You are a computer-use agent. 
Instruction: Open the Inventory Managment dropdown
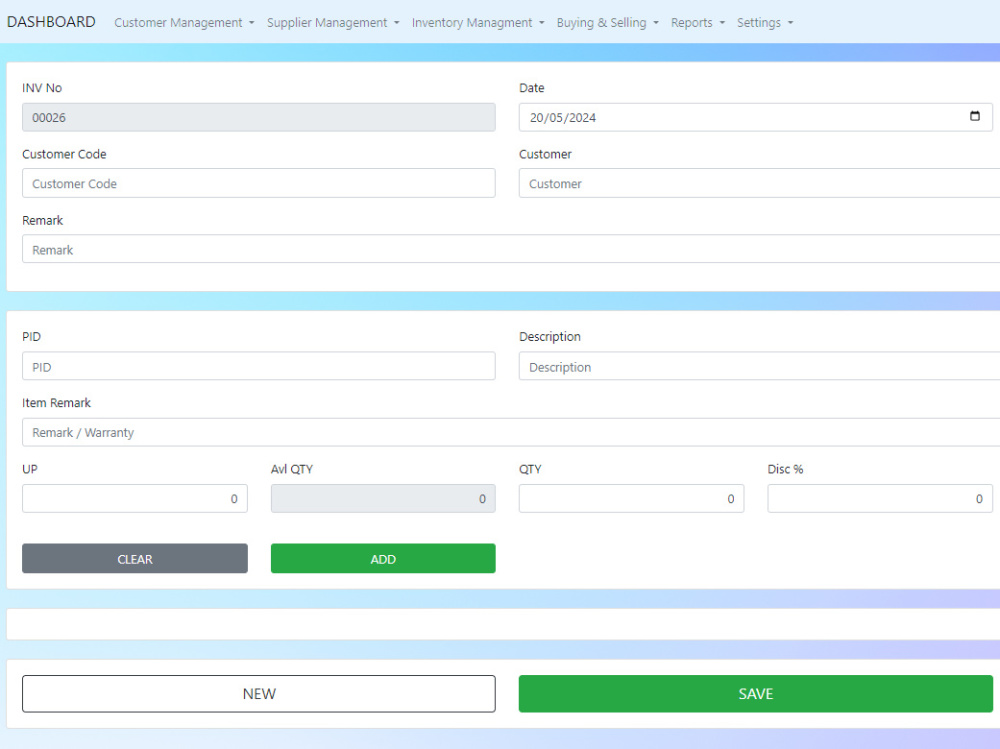(478, 22)
